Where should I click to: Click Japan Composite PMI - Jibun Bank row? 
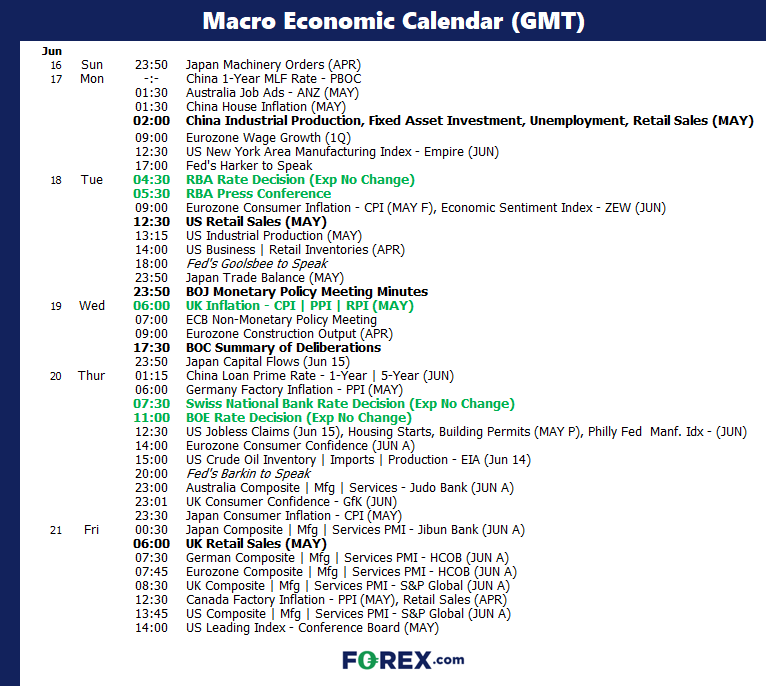[355, 530]
